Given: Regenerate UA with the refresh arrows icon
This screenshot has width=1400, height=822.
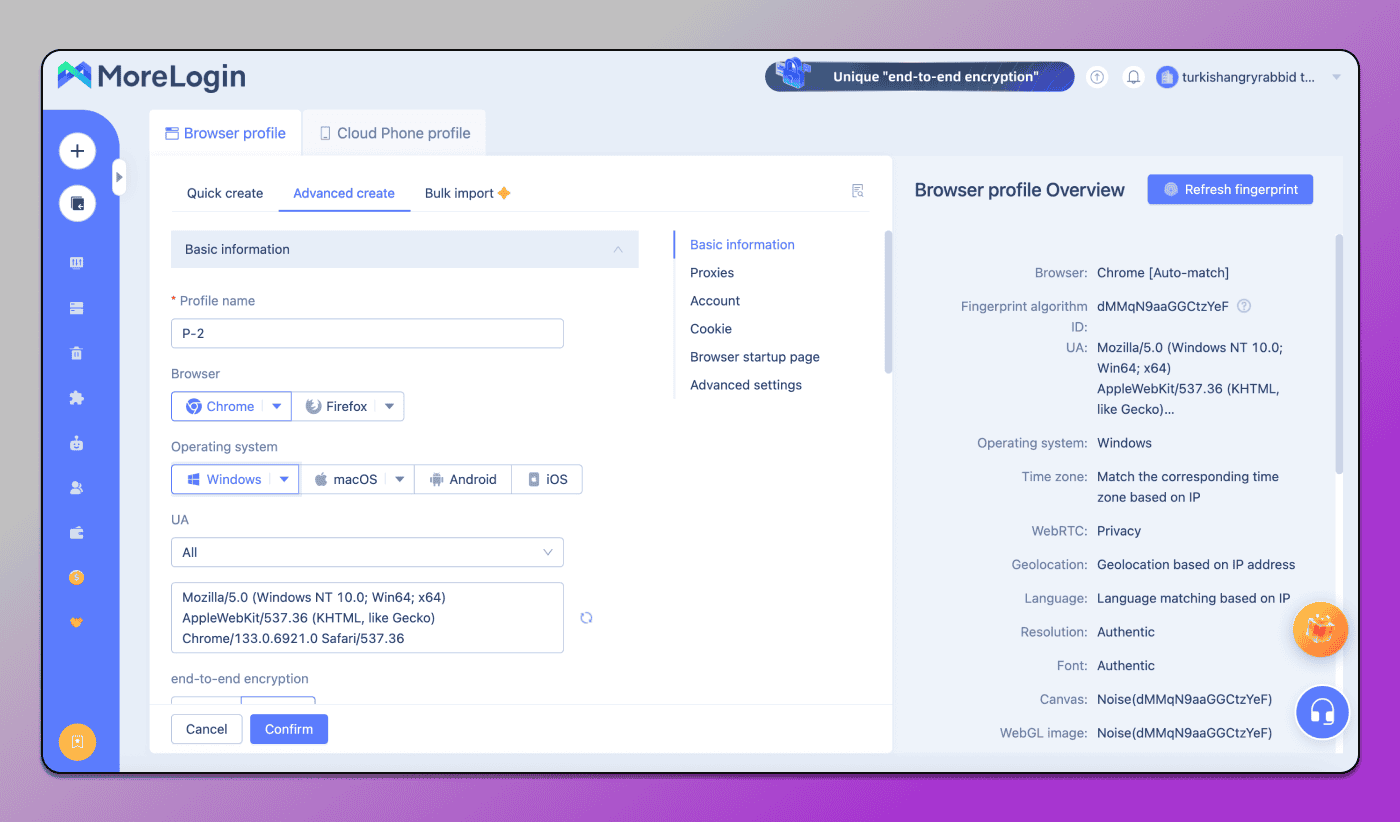Looking at the screenshot, I should [586, 618].
